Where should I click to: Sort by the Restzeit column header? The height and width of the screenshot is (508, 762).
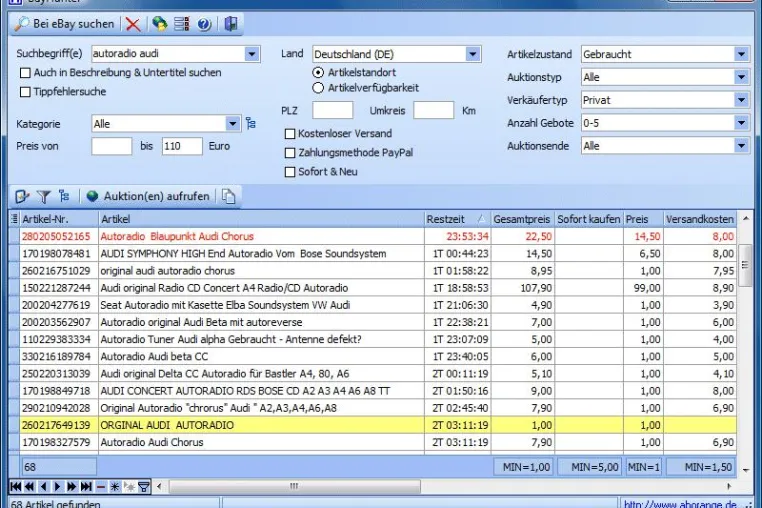tap(457, 219)
